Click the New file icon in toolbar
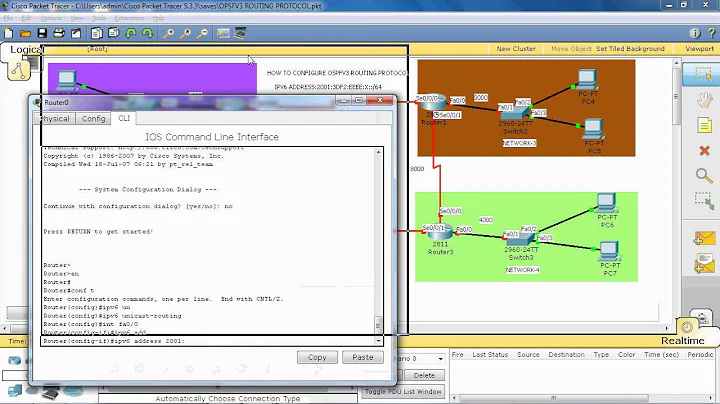The height and width of the screenshot is (404, 720). [8, 33]
